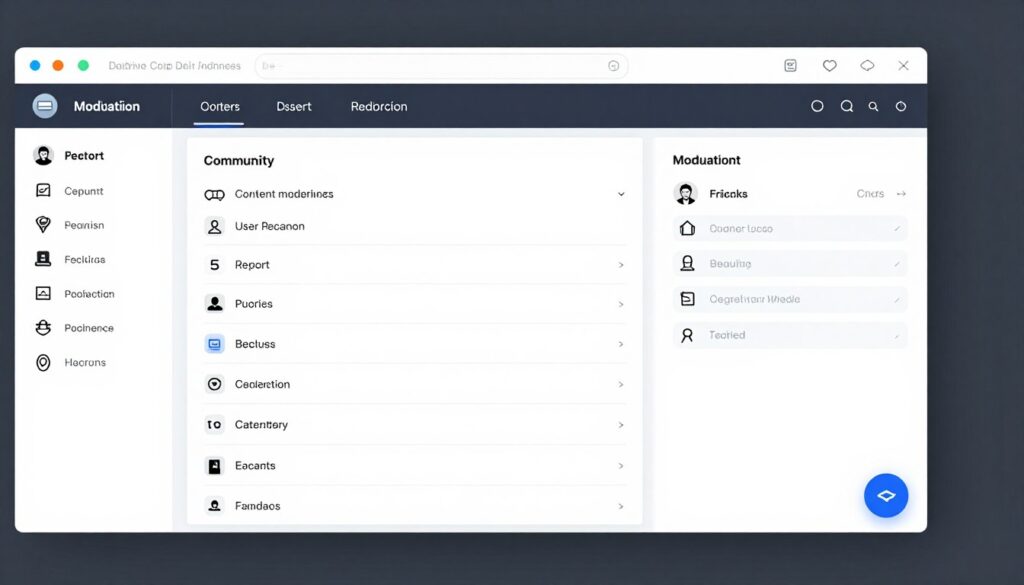Select the Report text label
The width and height of the screenshot is (1024, 585).
[252, 264]
